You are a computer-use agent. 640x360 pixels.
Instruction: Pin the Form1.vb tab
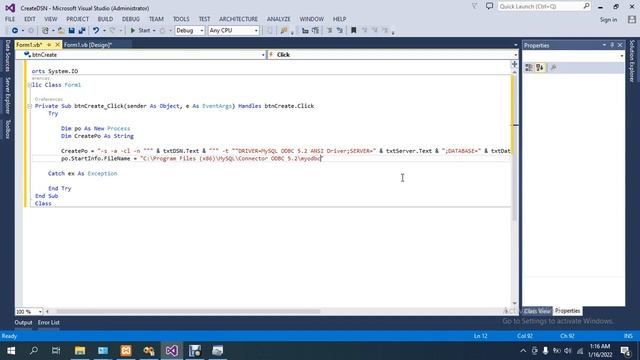click(x=49, y=44)
